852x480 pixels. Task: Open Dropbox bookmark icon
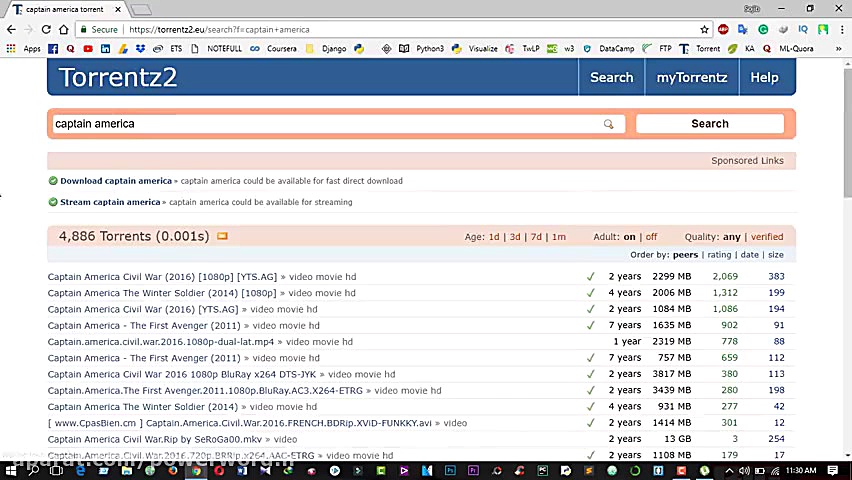(x=140, y=48)
